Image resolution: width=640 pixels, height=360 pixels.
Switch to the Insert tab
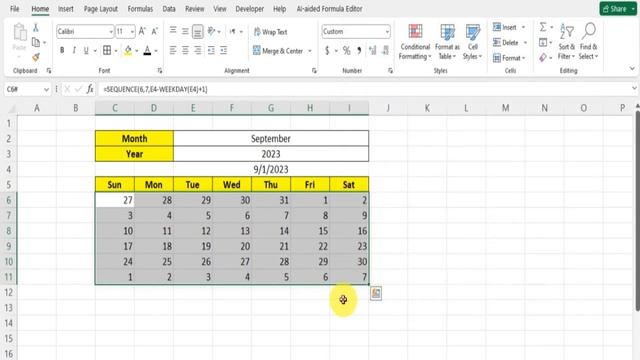coord(65,9)
